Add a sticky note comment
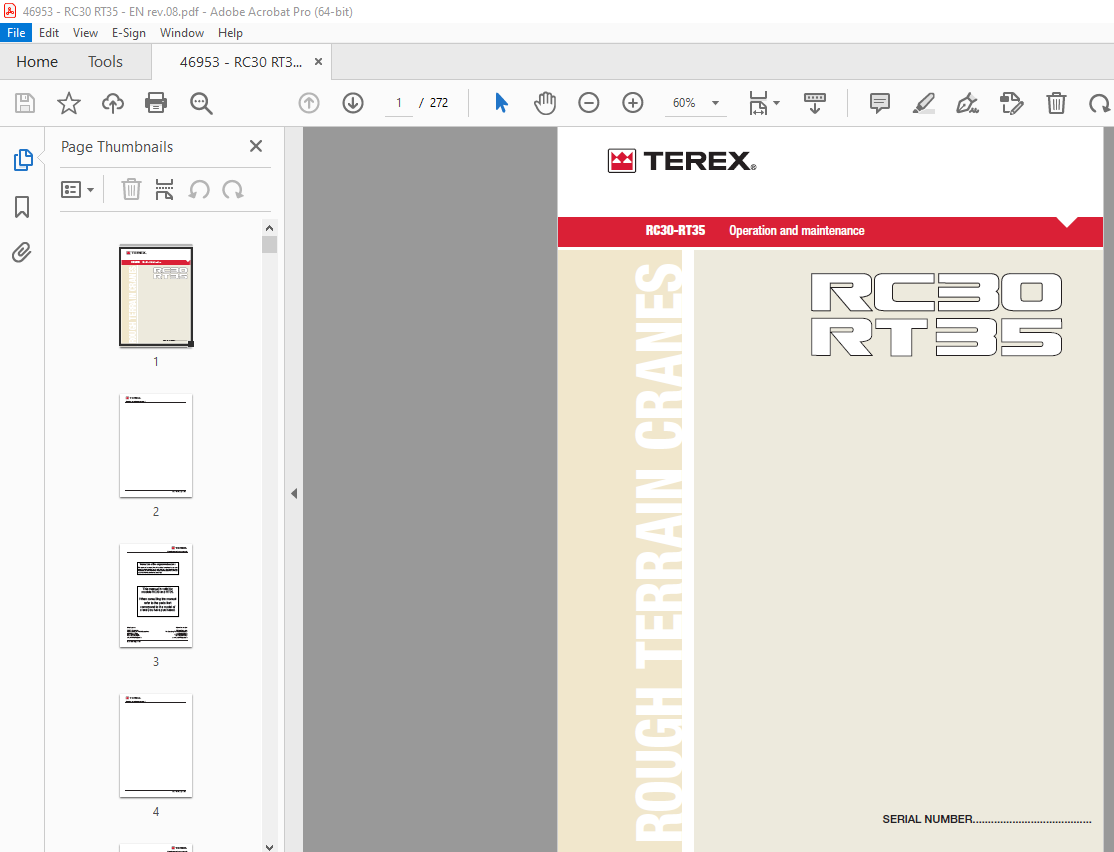This screenshot has width=1114, height=852. (x=880, y=103)
